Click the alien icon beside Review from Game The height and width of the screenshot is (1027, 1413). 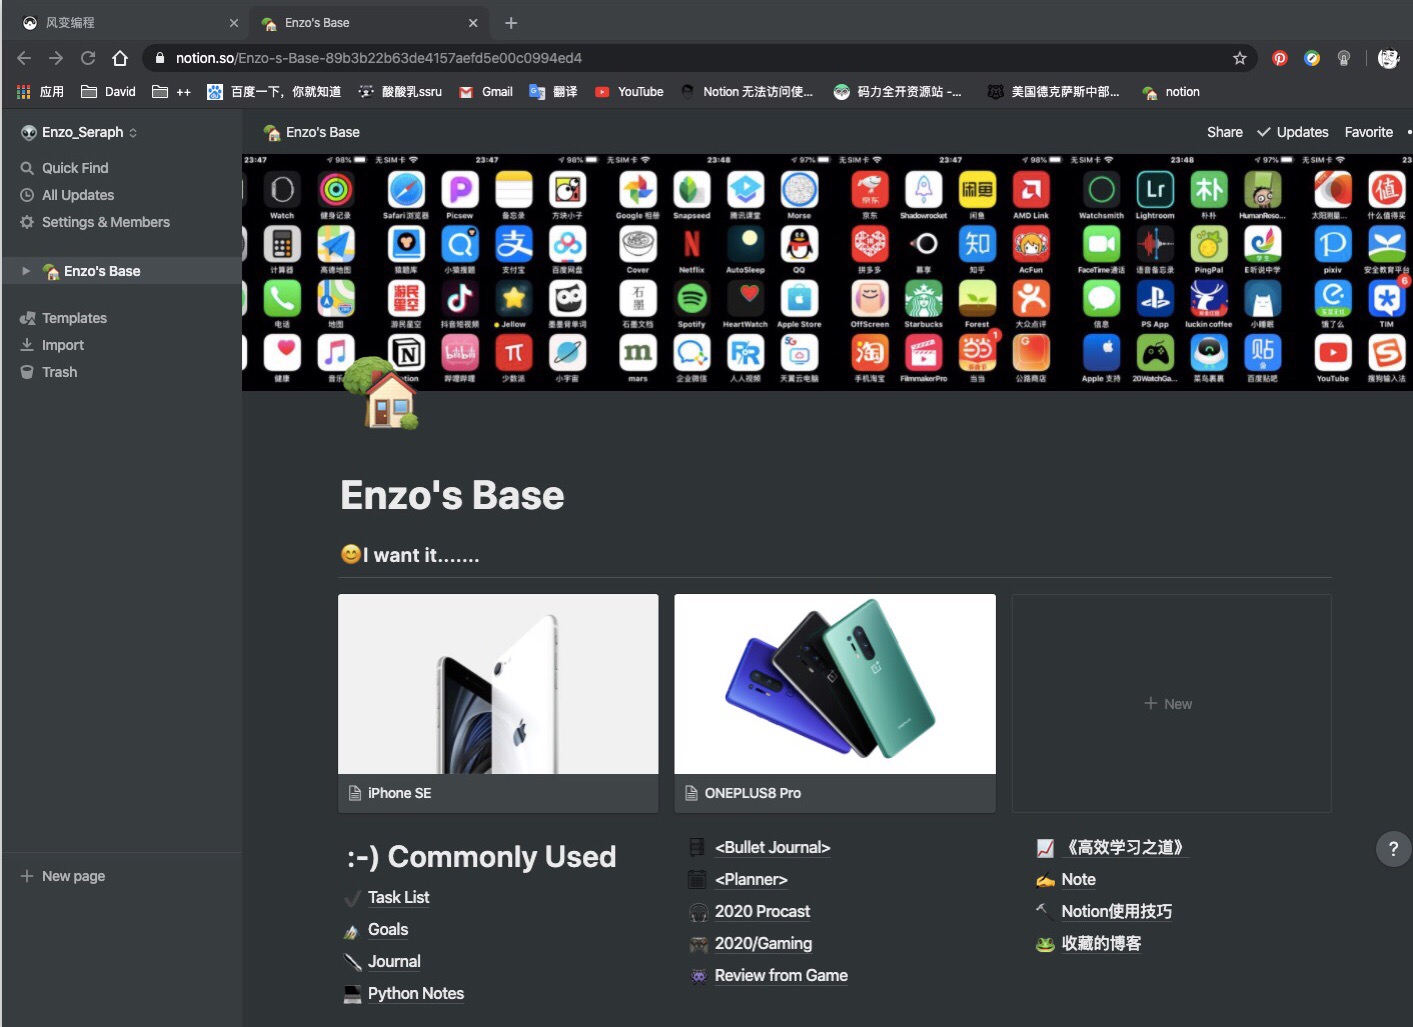tap(698, 976)
